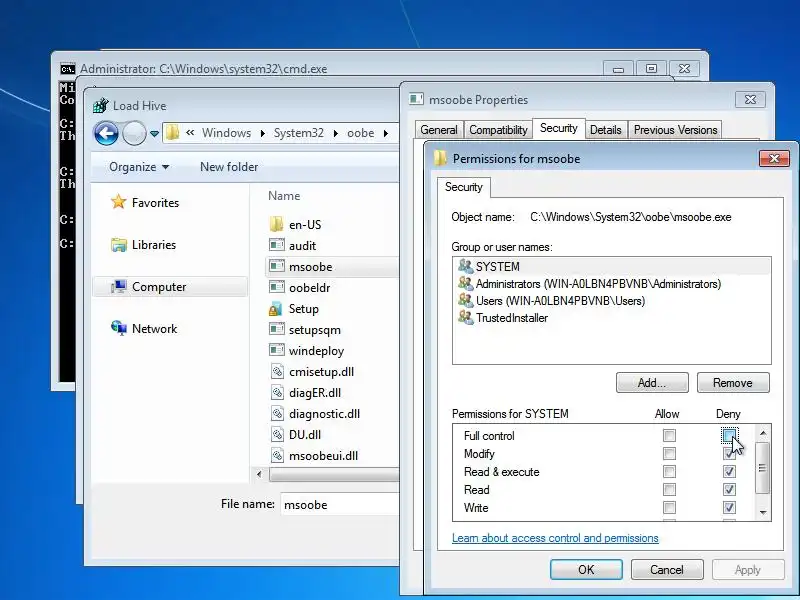Click the Add... button
Viewport: 800px width, 600px height.
652,383
